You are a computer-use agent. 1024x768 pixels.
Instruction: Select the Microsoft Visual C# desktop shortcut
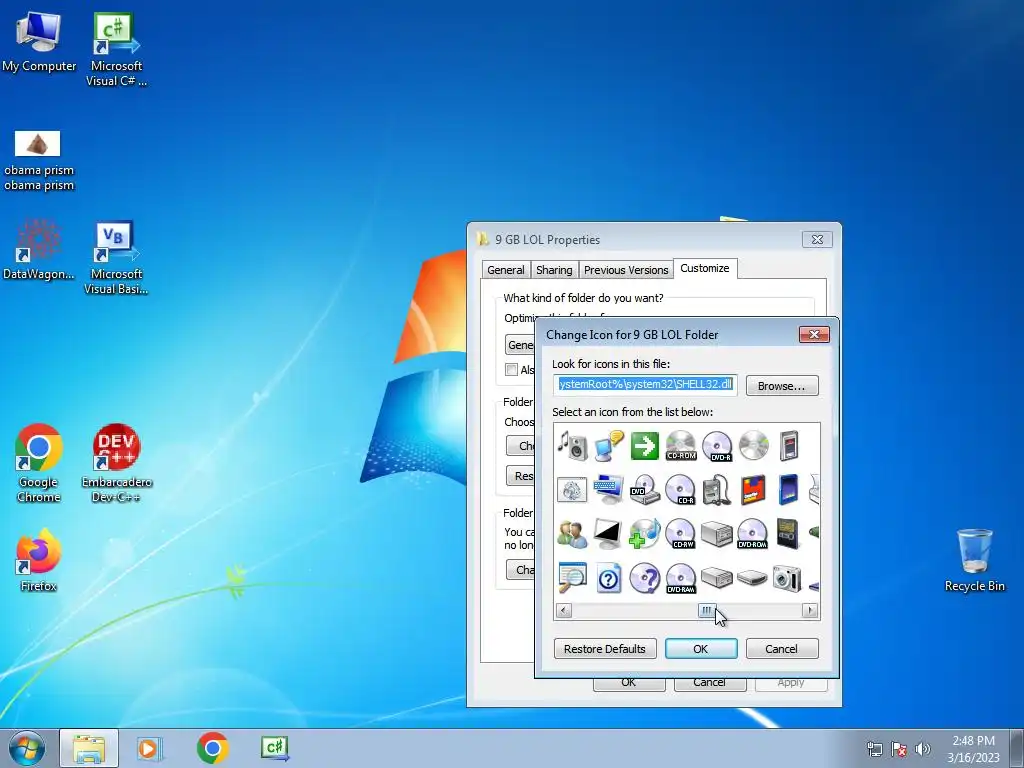click(116, 49)
